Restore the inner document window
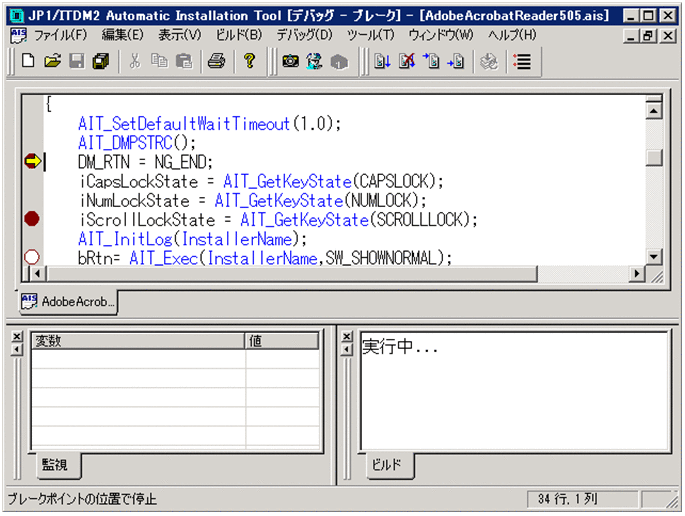Image resolution: width=685 pixels, height=516 pixels. click(648, 35)
